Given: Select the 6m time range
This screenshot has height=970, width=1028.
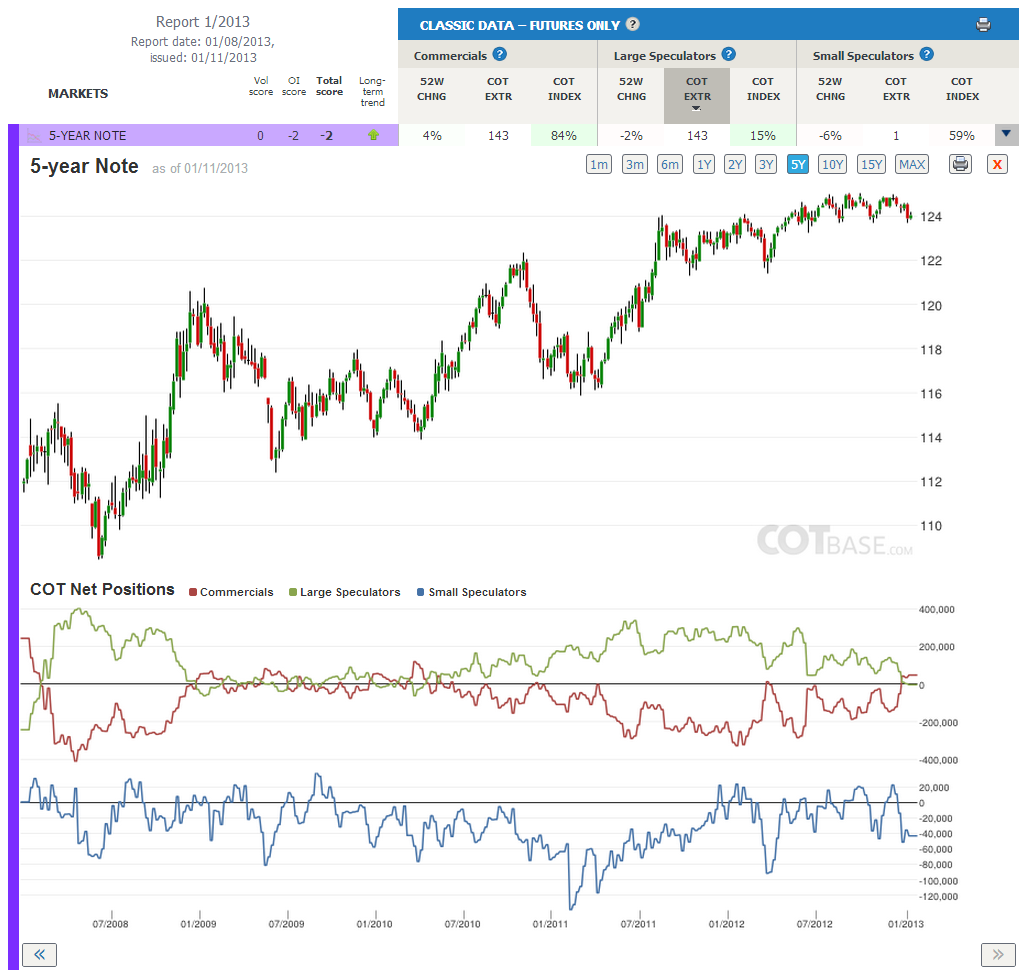Looking at the screenshot, I should pyautogui.click(x=670, y=165).
